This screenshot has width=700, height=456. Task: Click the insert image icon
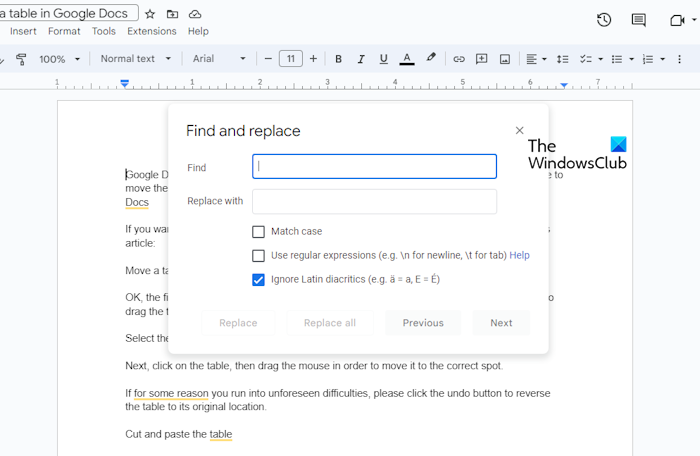pyautogui.click(x=505, y=59)
